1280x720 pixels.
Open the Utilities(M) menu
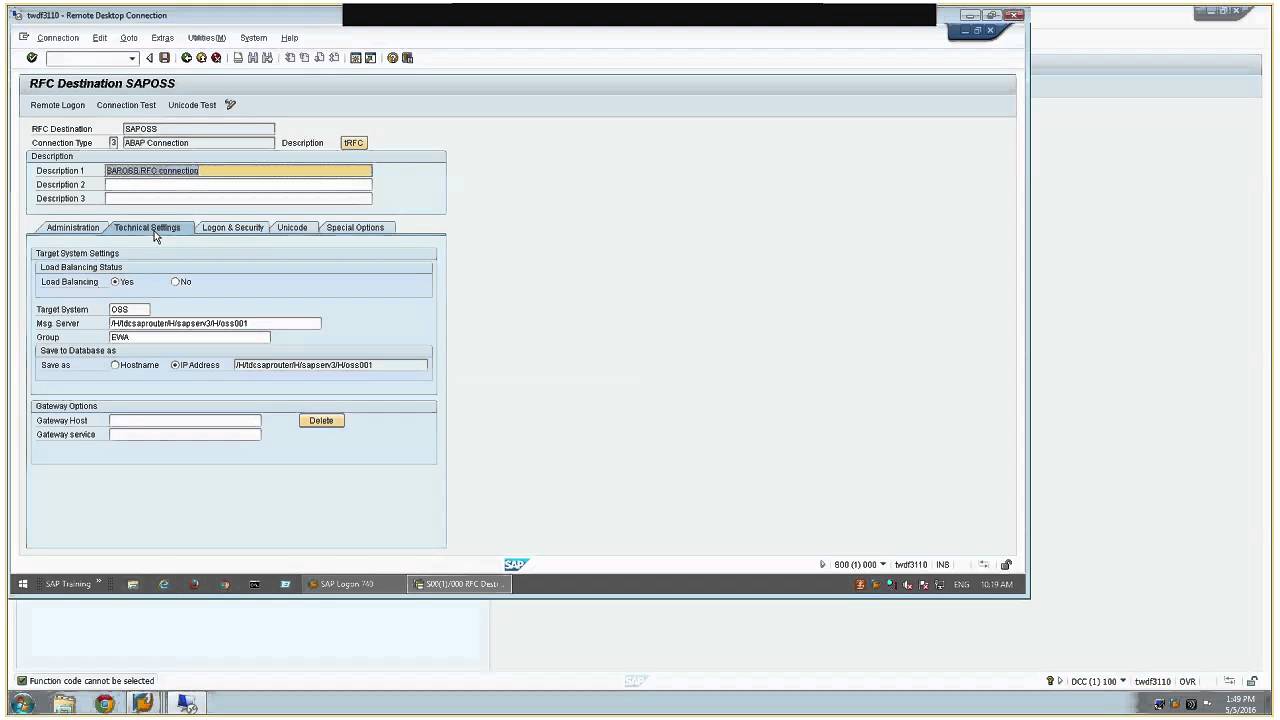(207, 38)
